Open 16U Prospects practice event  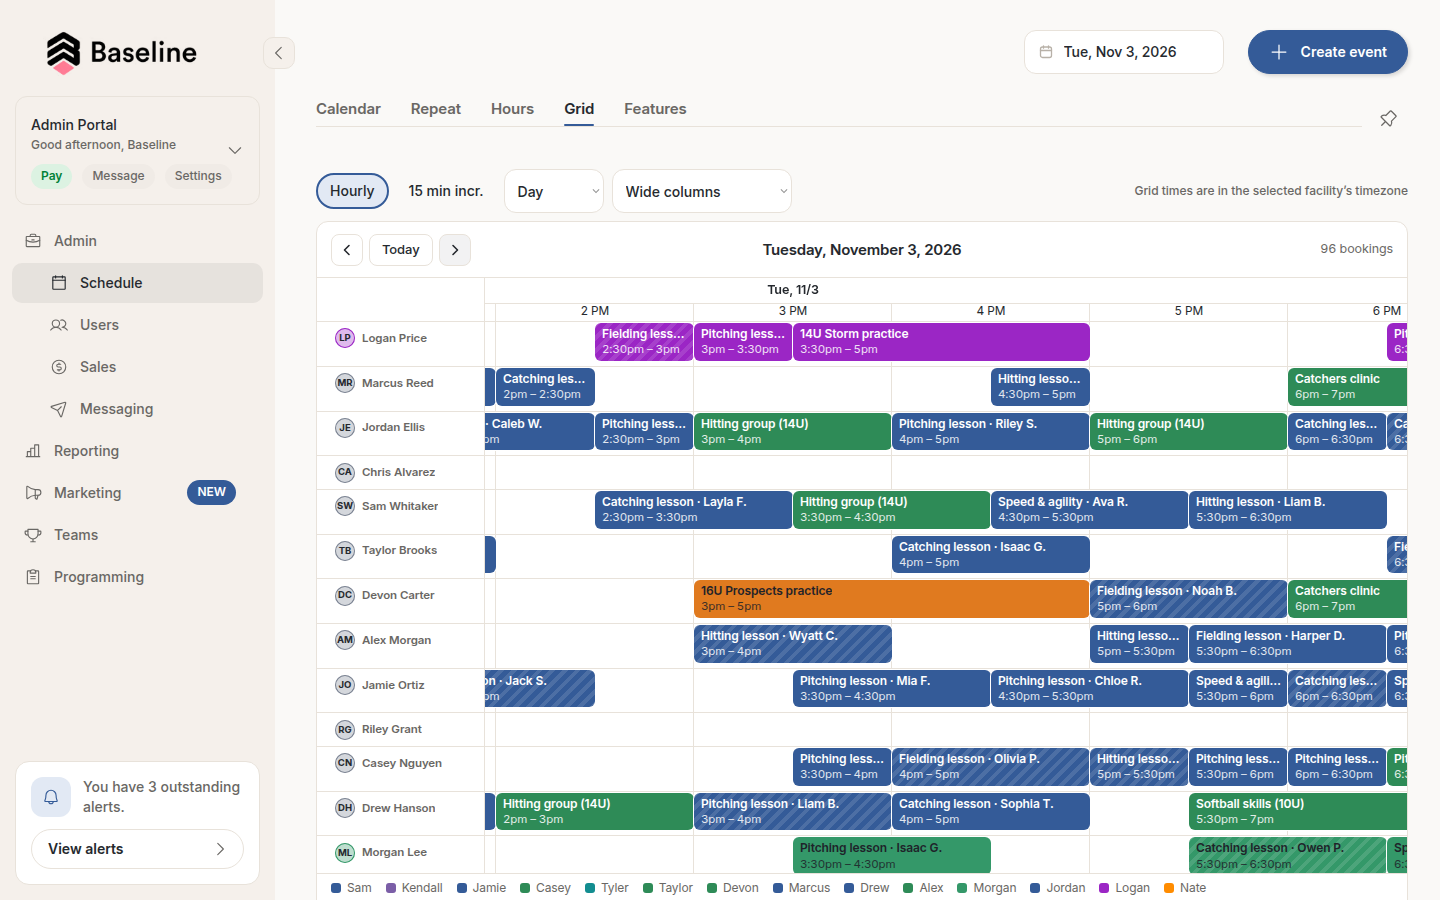[x=891, y=599]
